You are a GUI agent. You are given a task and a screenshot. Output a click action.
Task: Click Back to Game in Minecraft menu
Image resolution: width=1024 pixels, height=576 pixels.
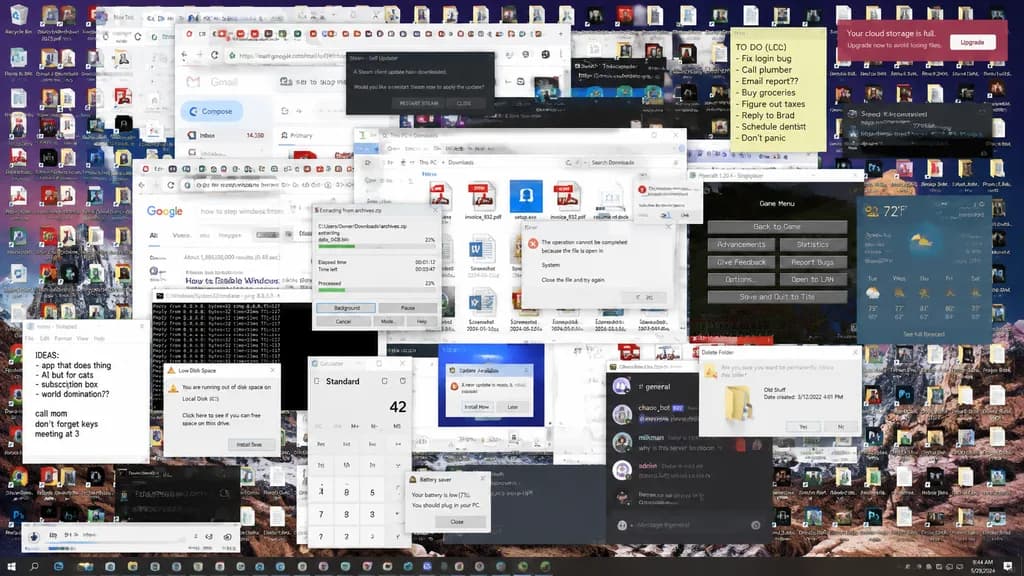pyautogui.click(x=776, y=227)
